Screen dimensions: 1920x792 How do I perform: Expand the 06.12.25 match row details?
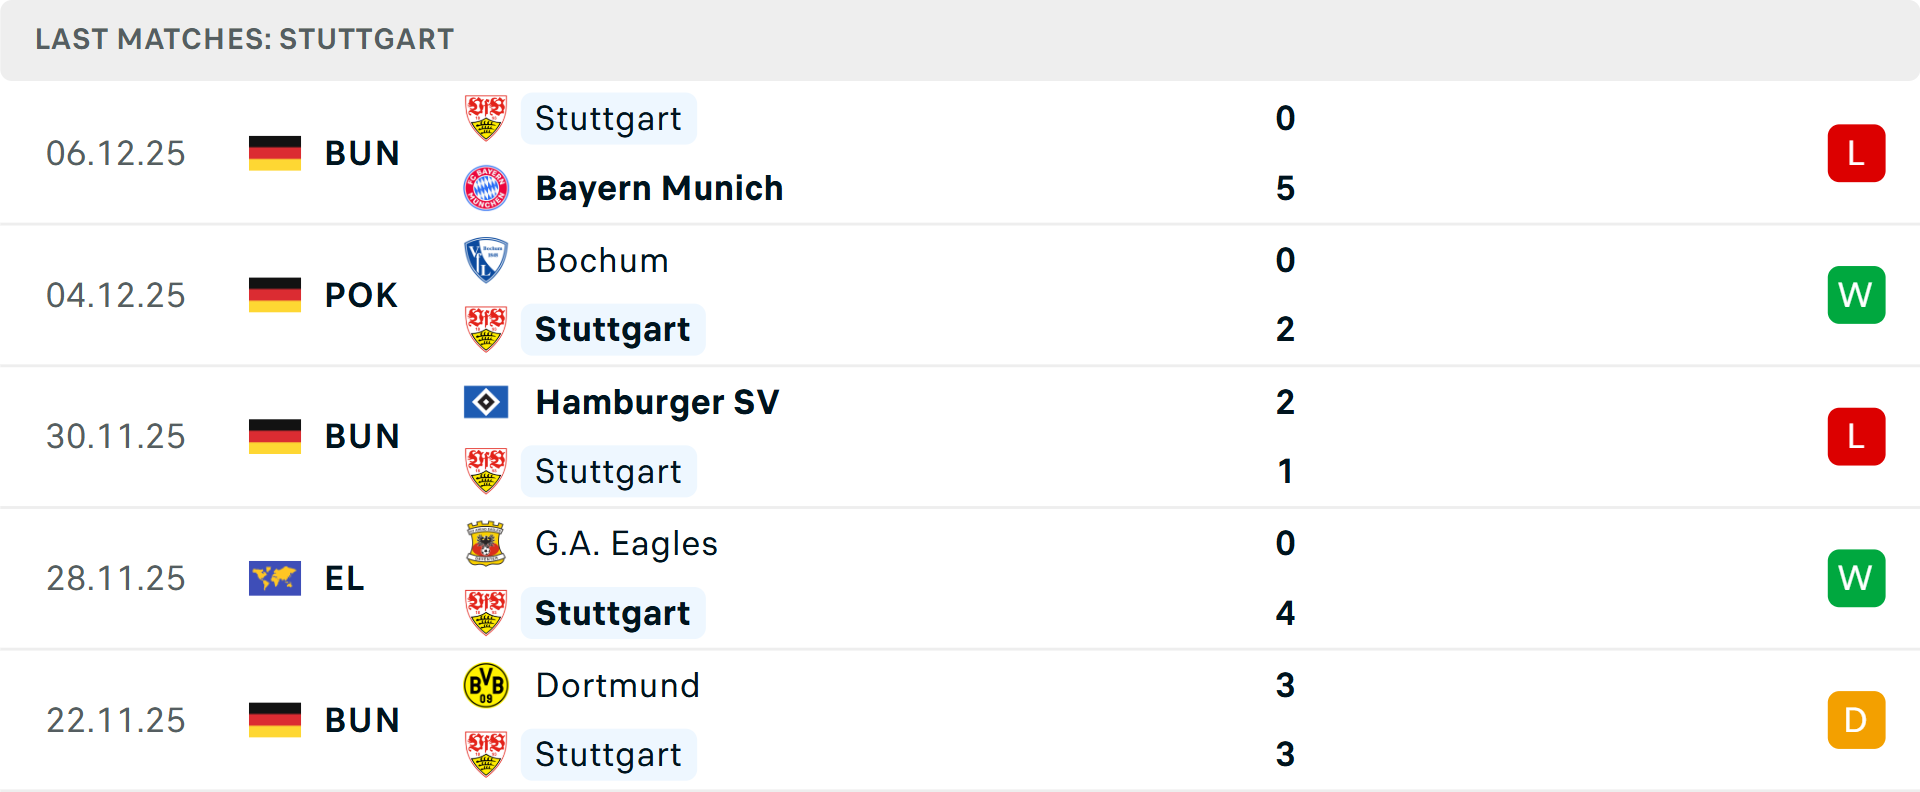960,152
